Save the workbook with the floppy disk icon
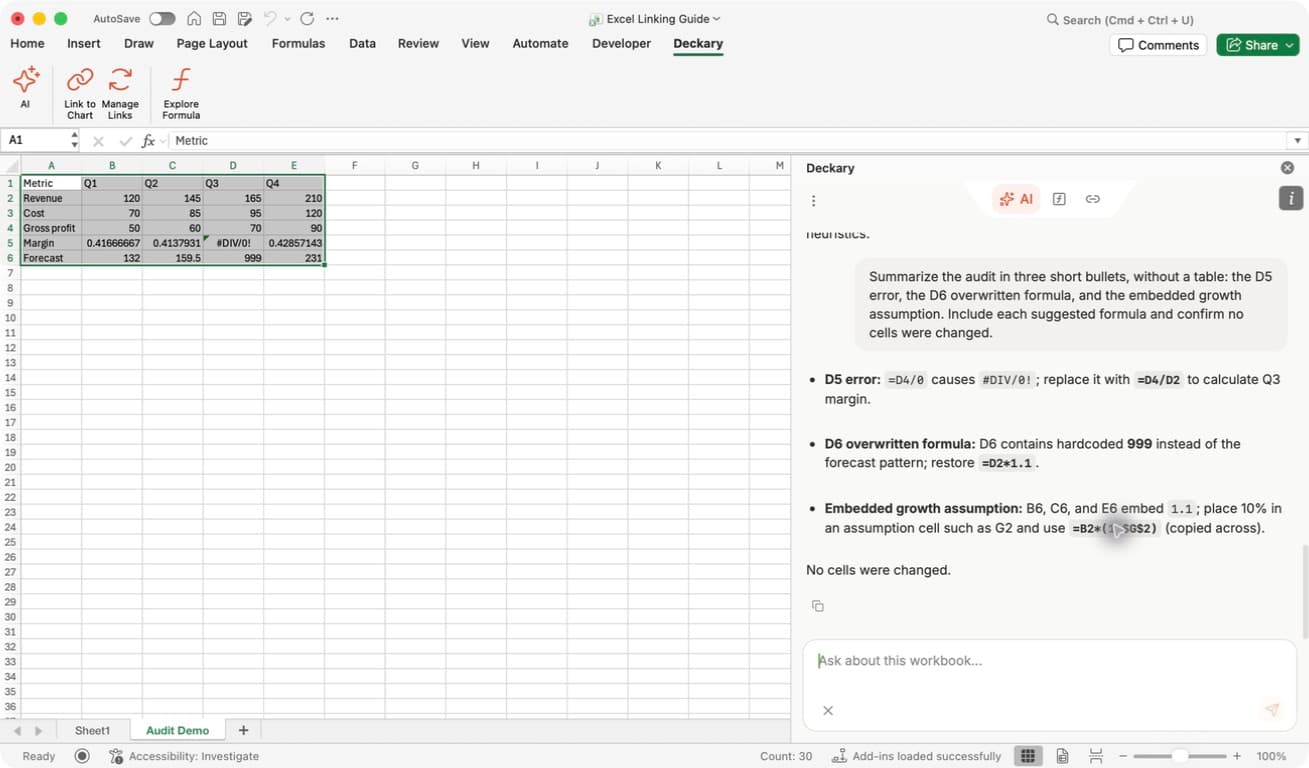The height and width of the screenshot is (768, 1309). click(x=219, y=19)
